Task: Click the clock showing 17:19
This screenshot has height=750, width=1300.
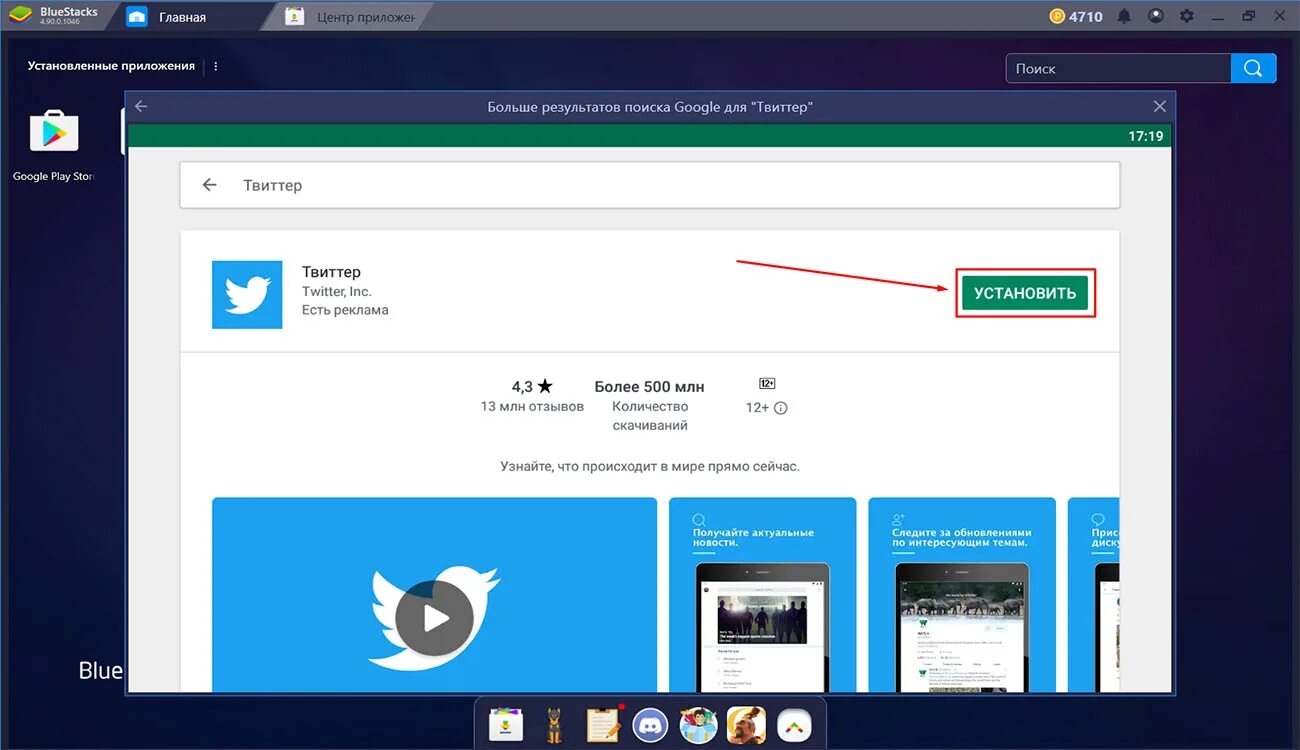Action: coord(1146,136)
